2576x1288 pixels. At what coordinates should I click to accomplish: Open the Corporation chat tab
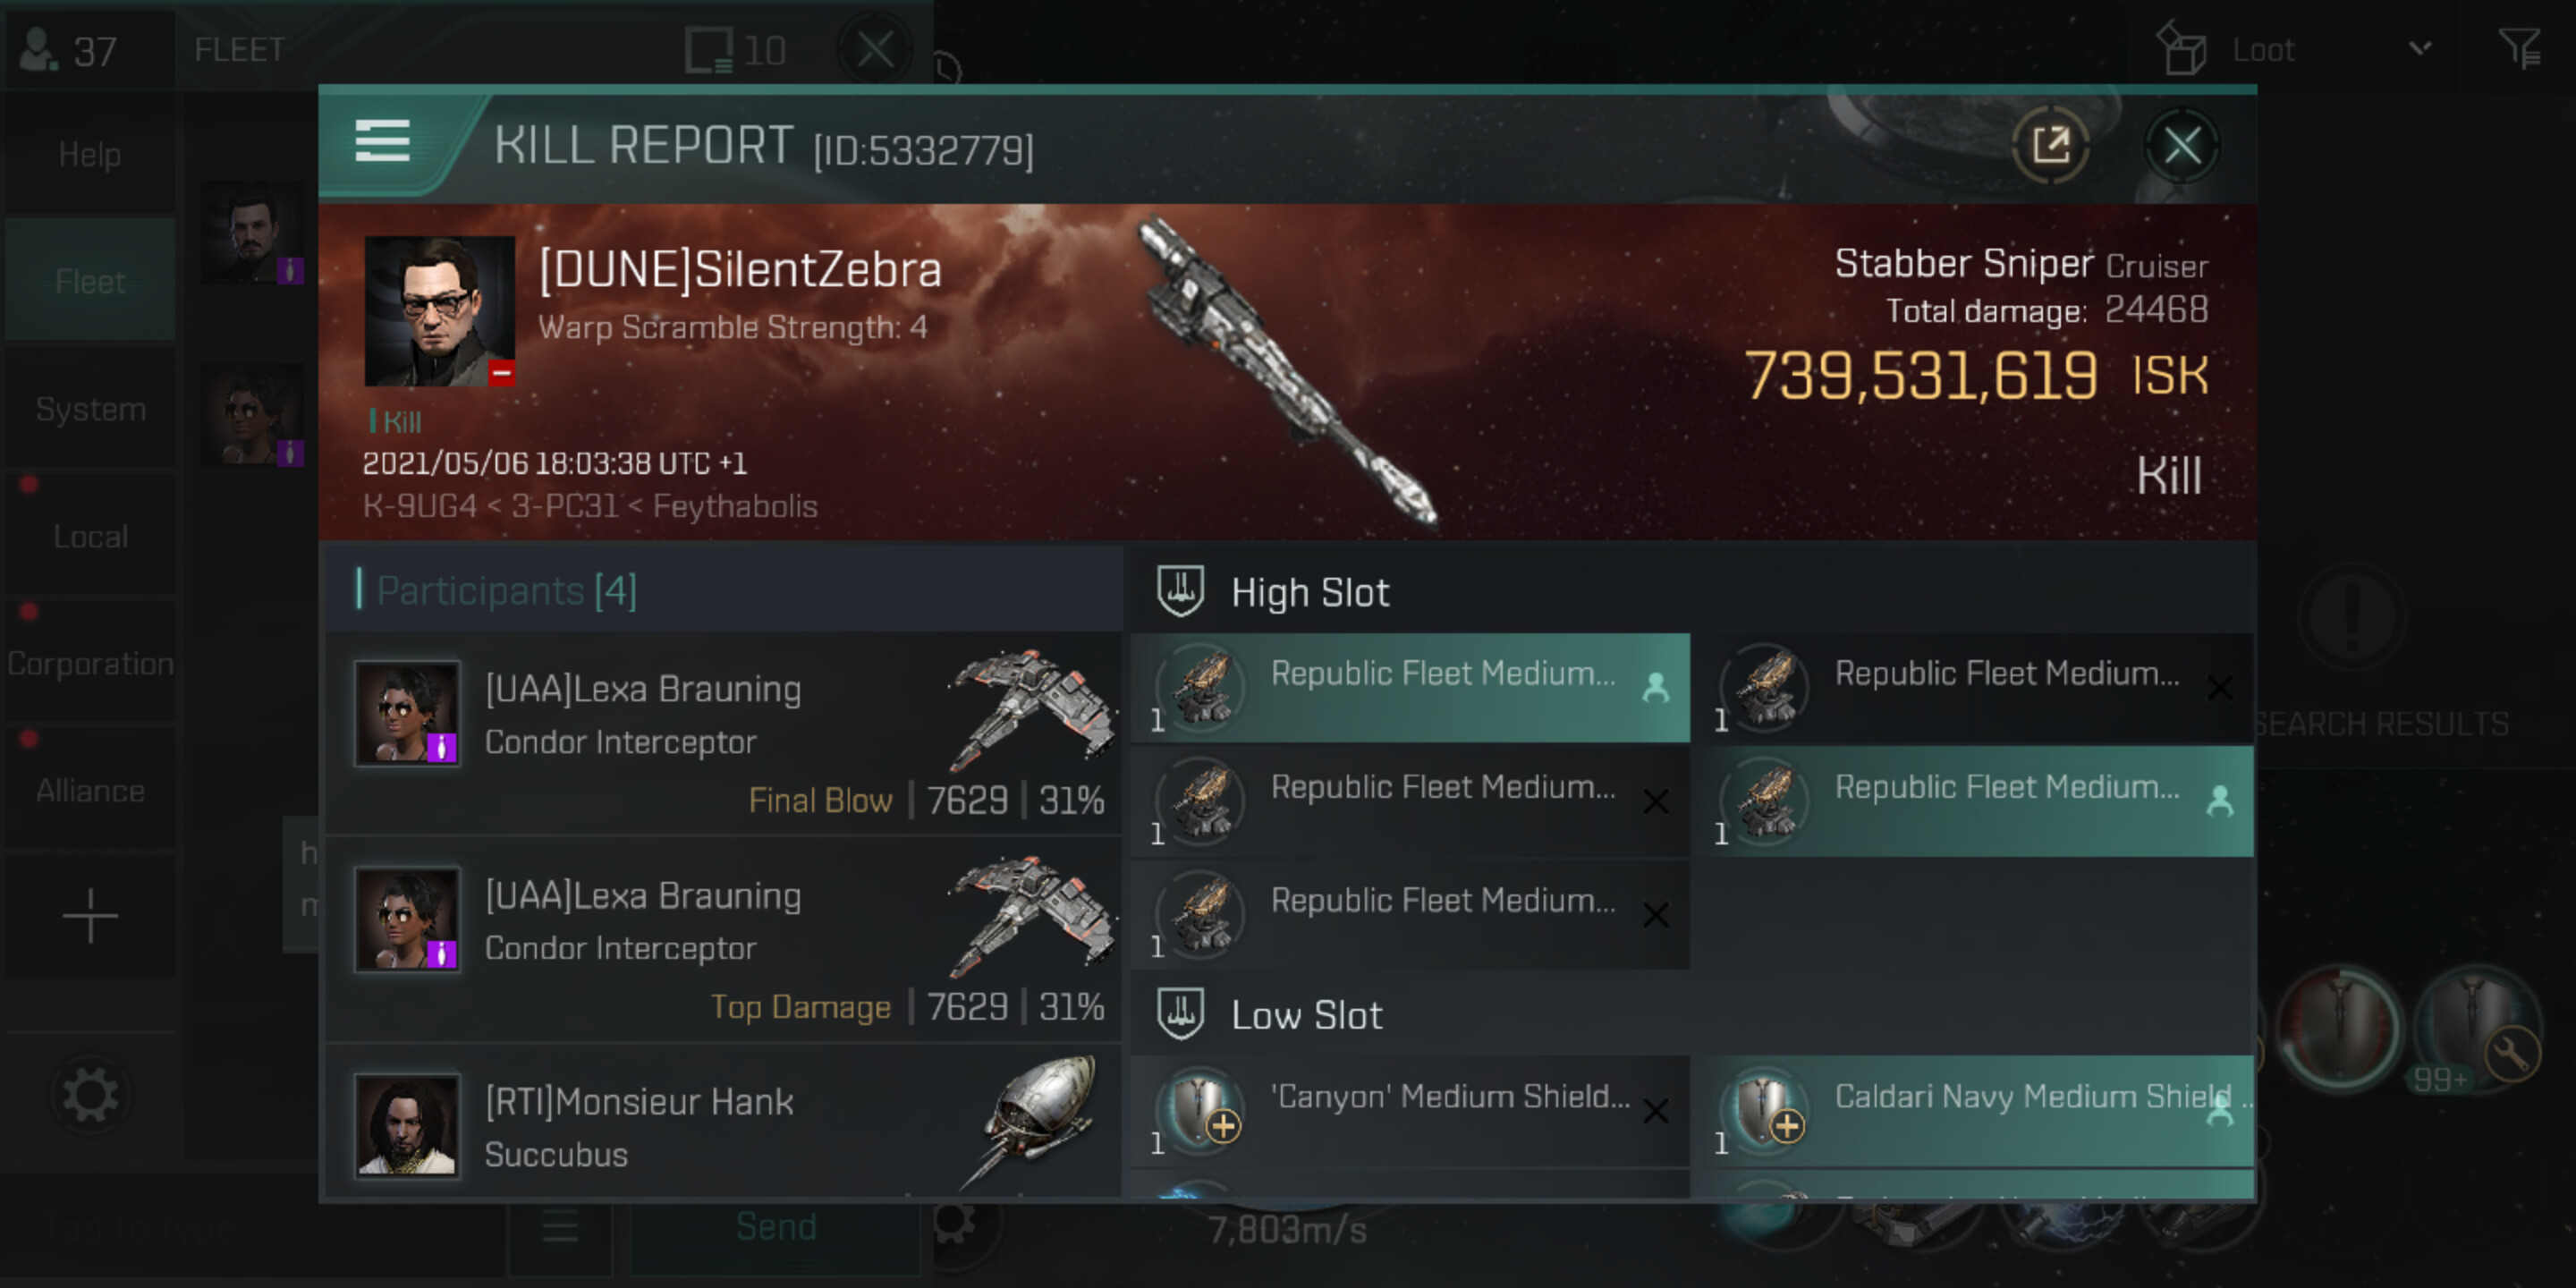(90, 663)
